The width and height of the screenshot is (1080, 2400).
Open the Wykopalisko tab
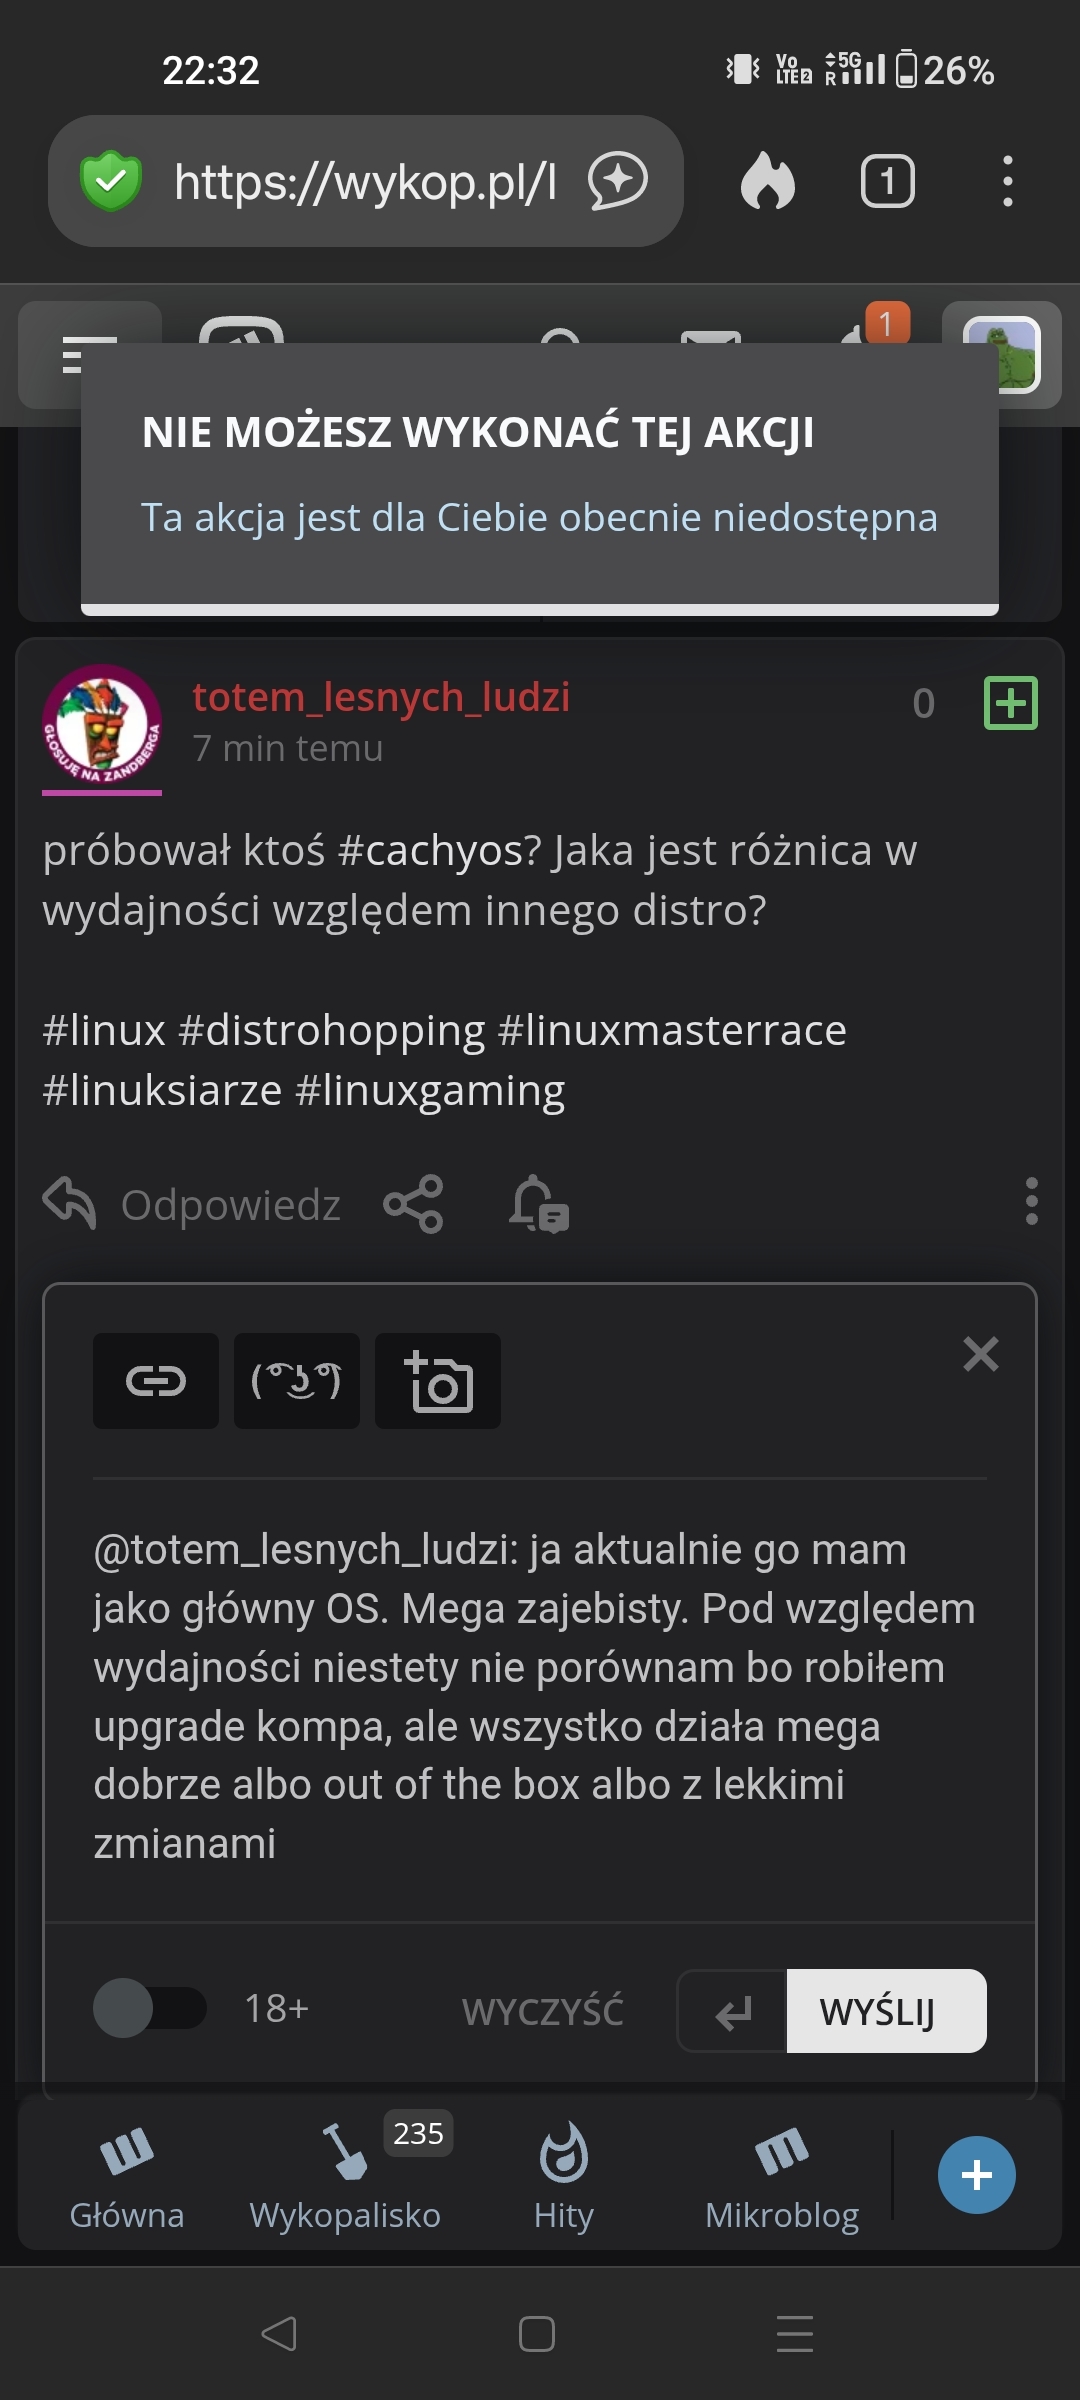pos(345,2175)
